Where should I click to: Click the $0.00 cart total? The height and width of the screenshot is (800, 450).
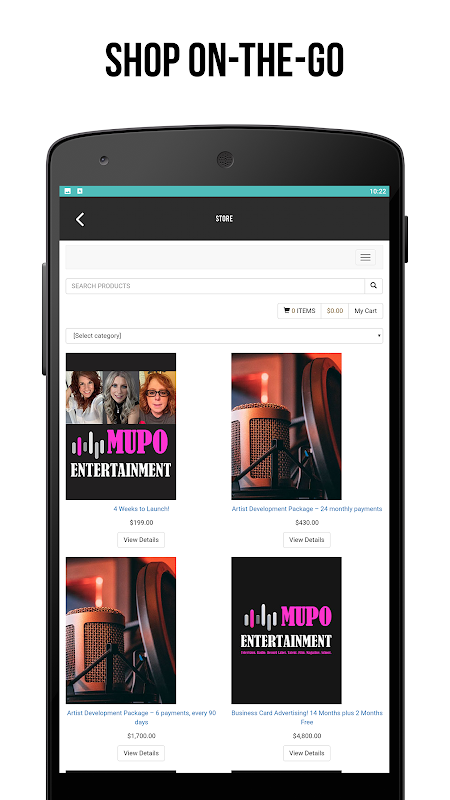335,311
